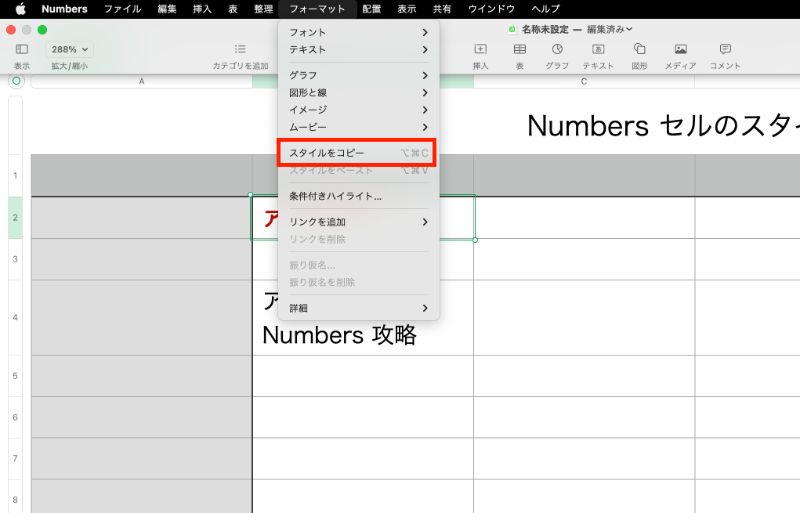800x513 pixels.
Task: Click the table select-all circle handle
Action: click(x=16, y=81)
